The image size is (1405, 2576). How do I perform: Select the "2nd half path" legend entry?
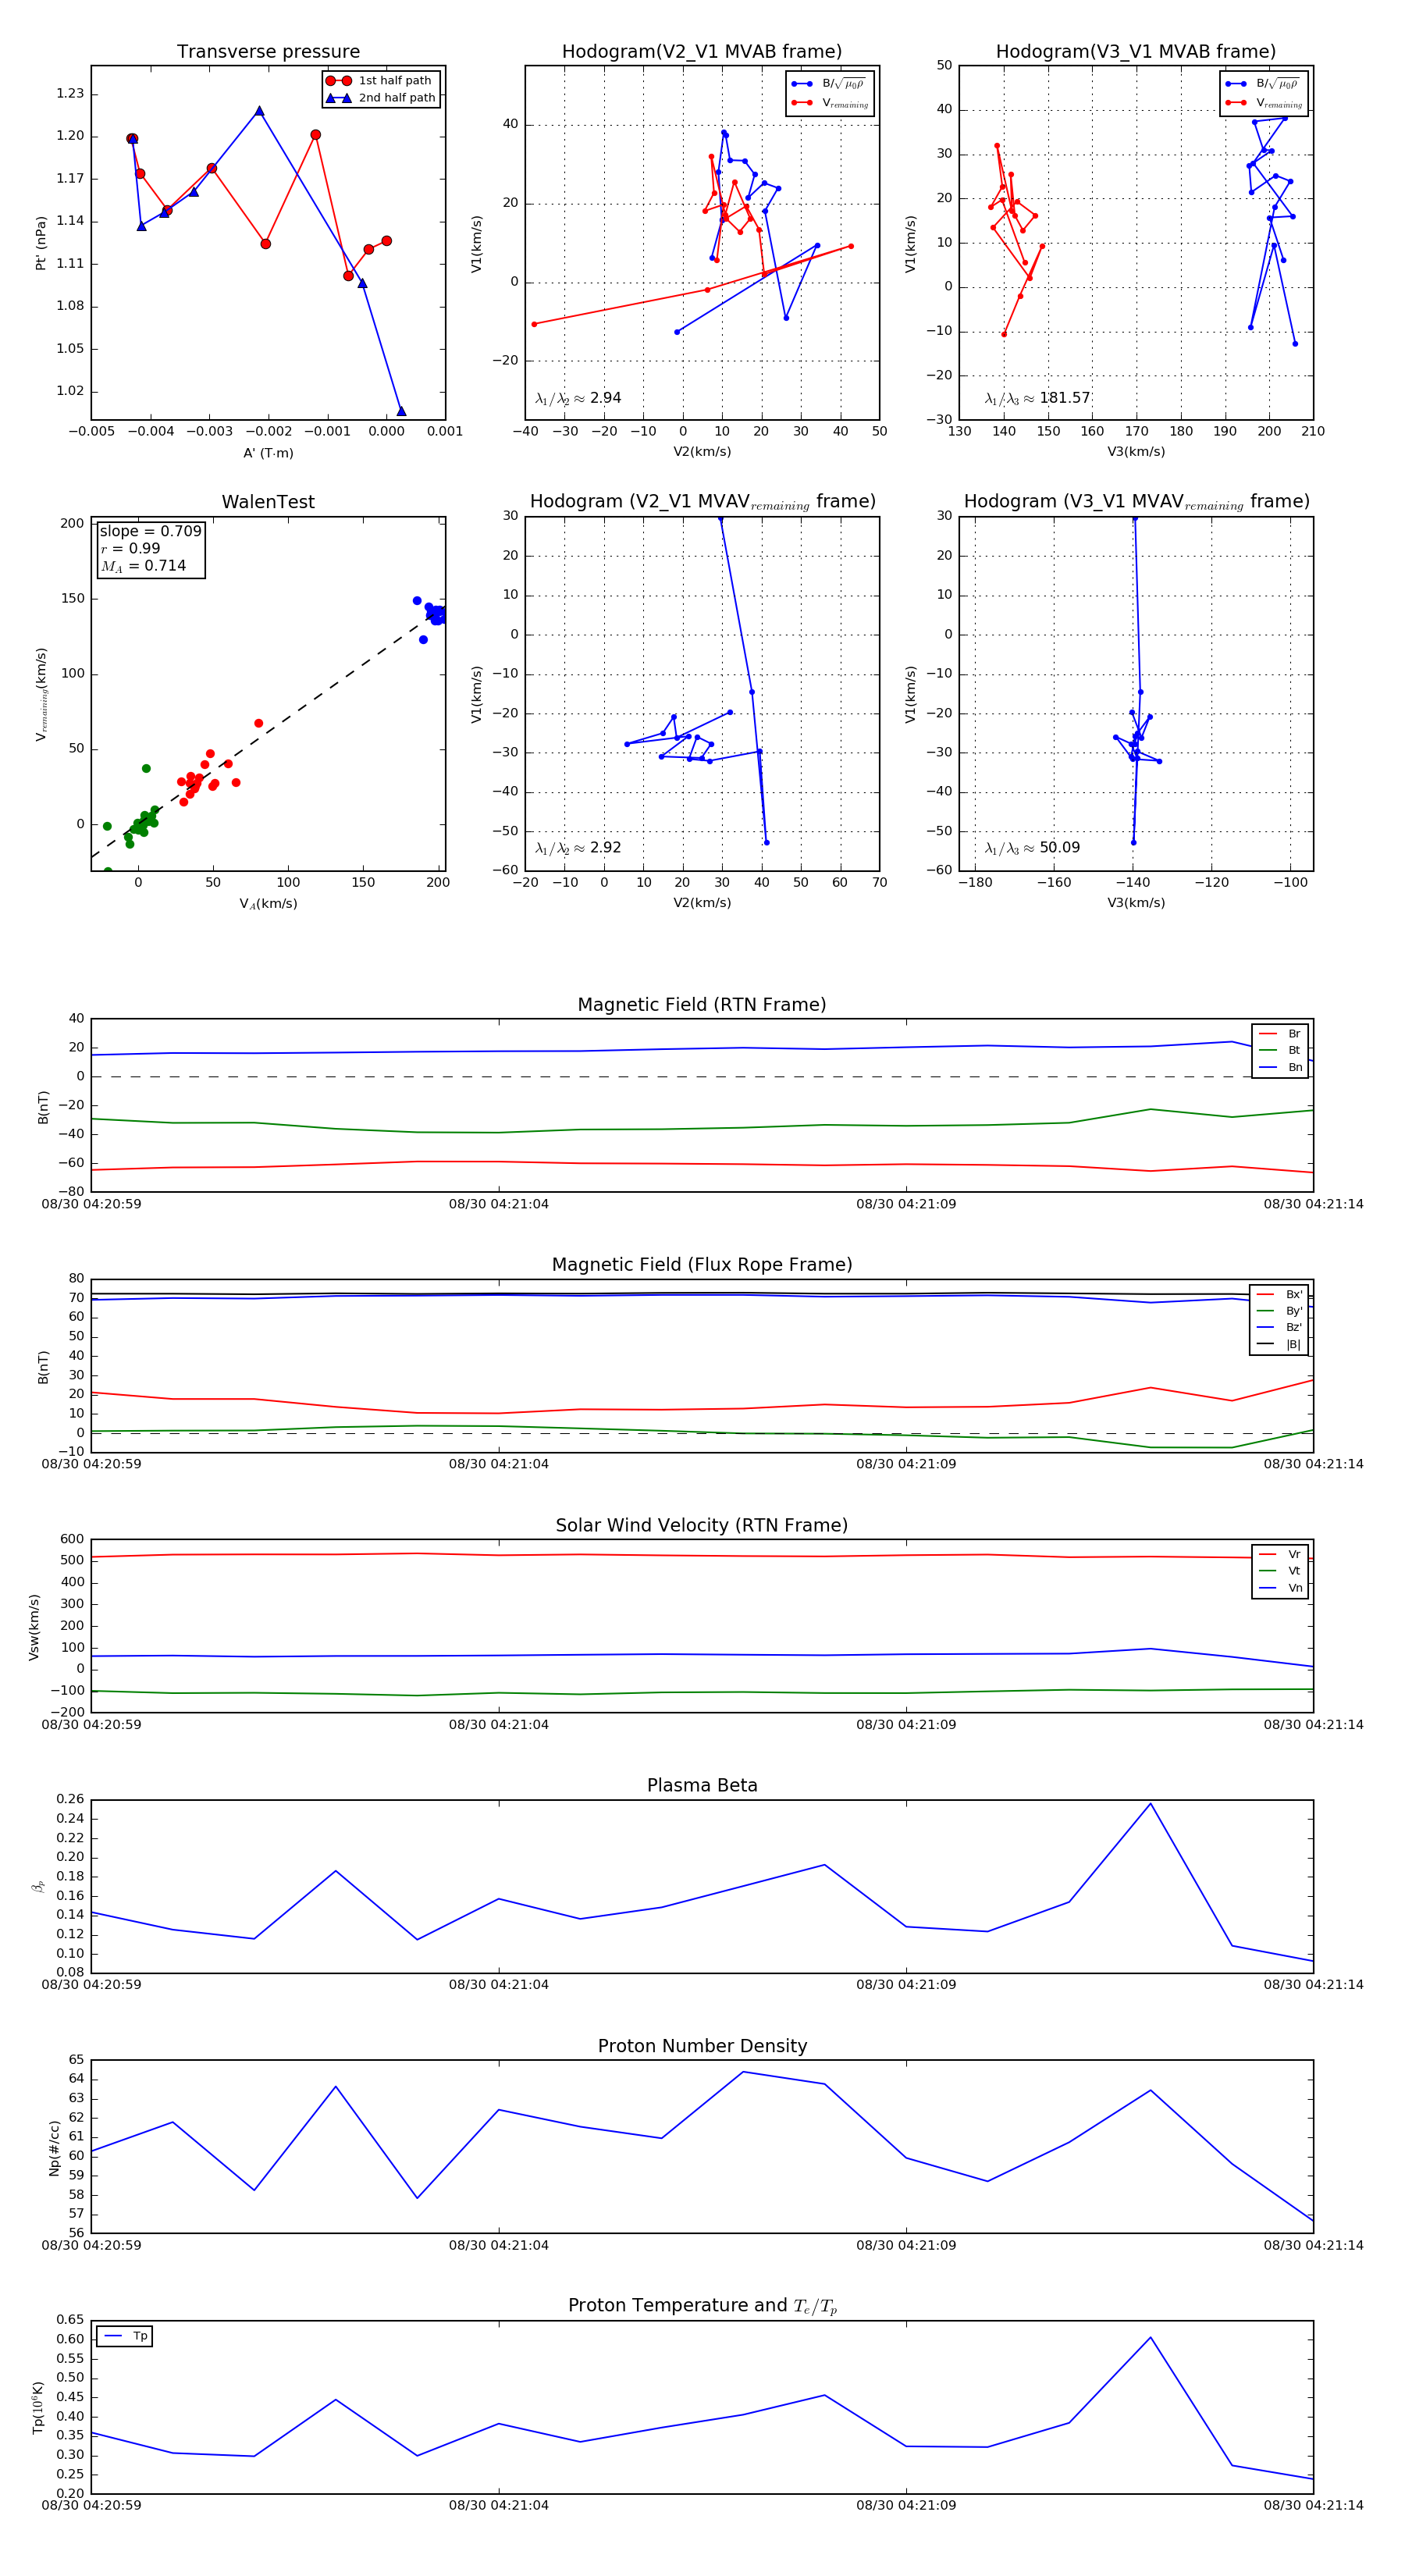click(381, 98)
